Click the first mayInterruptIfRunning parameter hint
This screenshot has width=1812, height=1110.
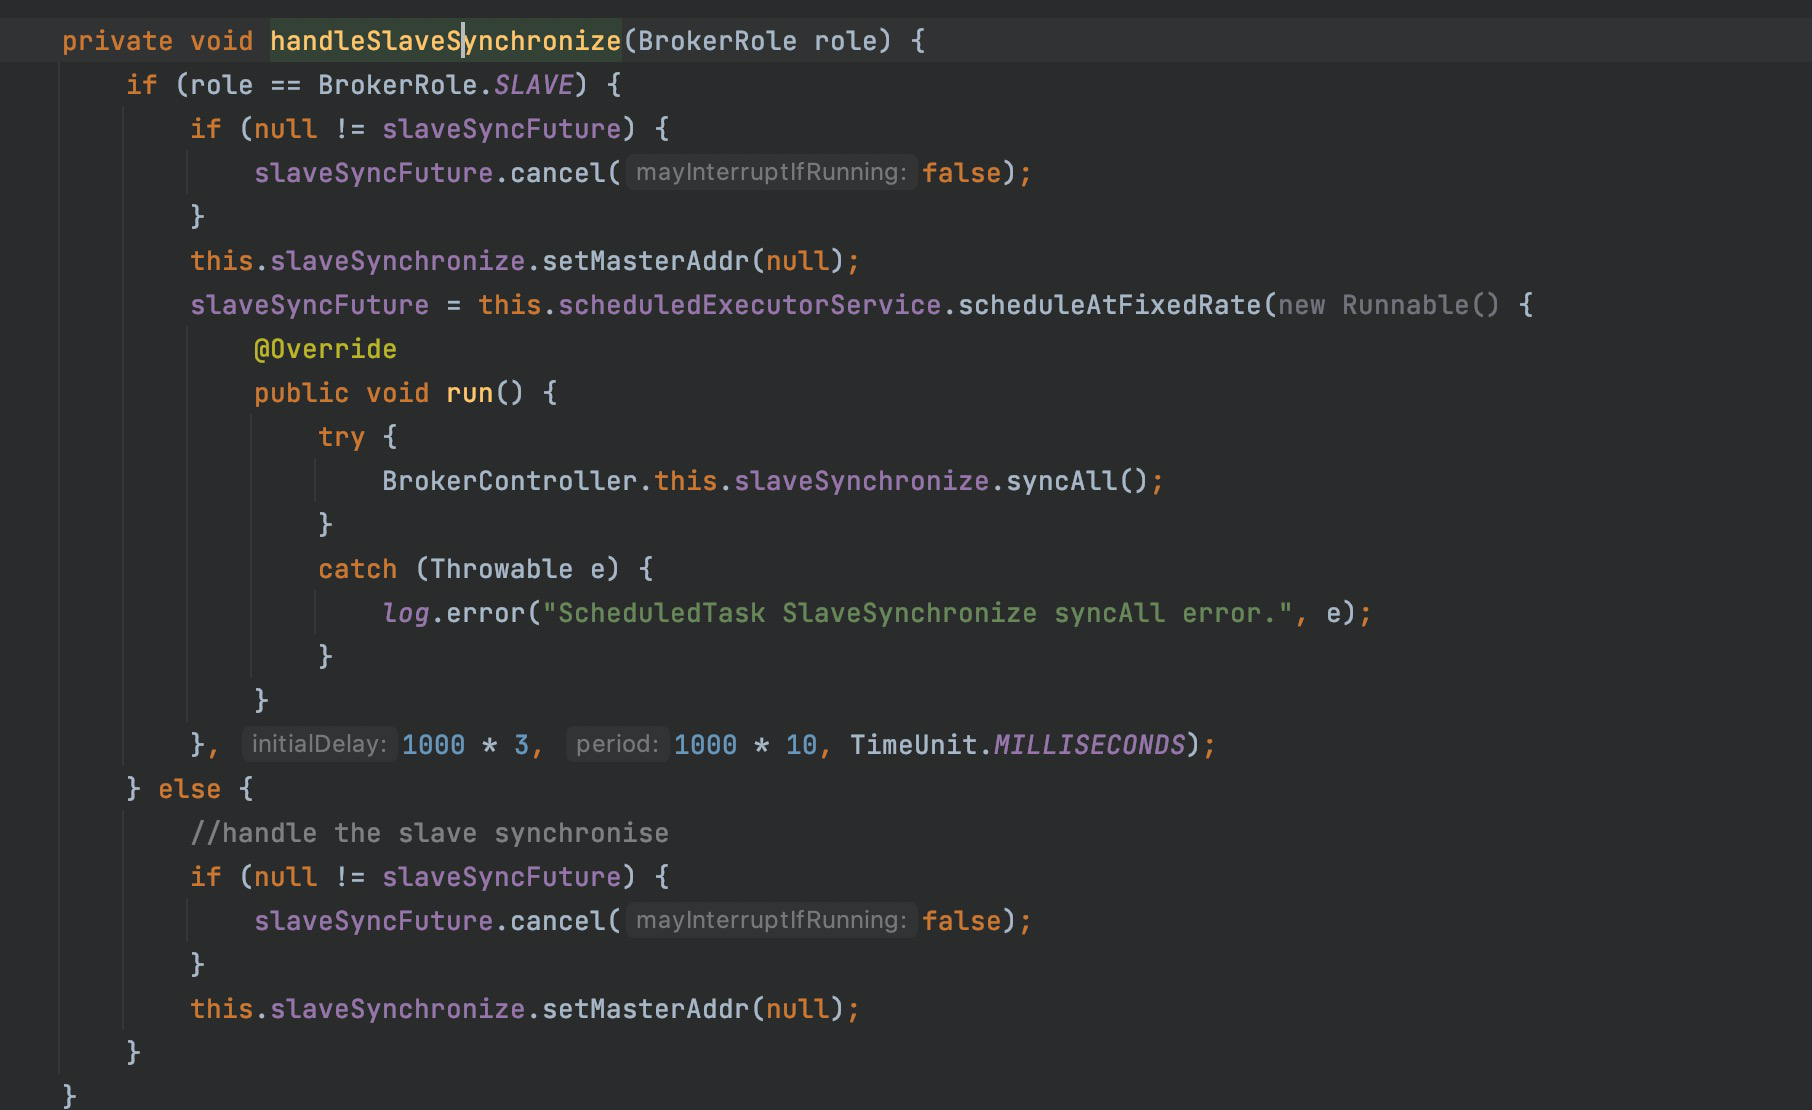click(771, 172)
